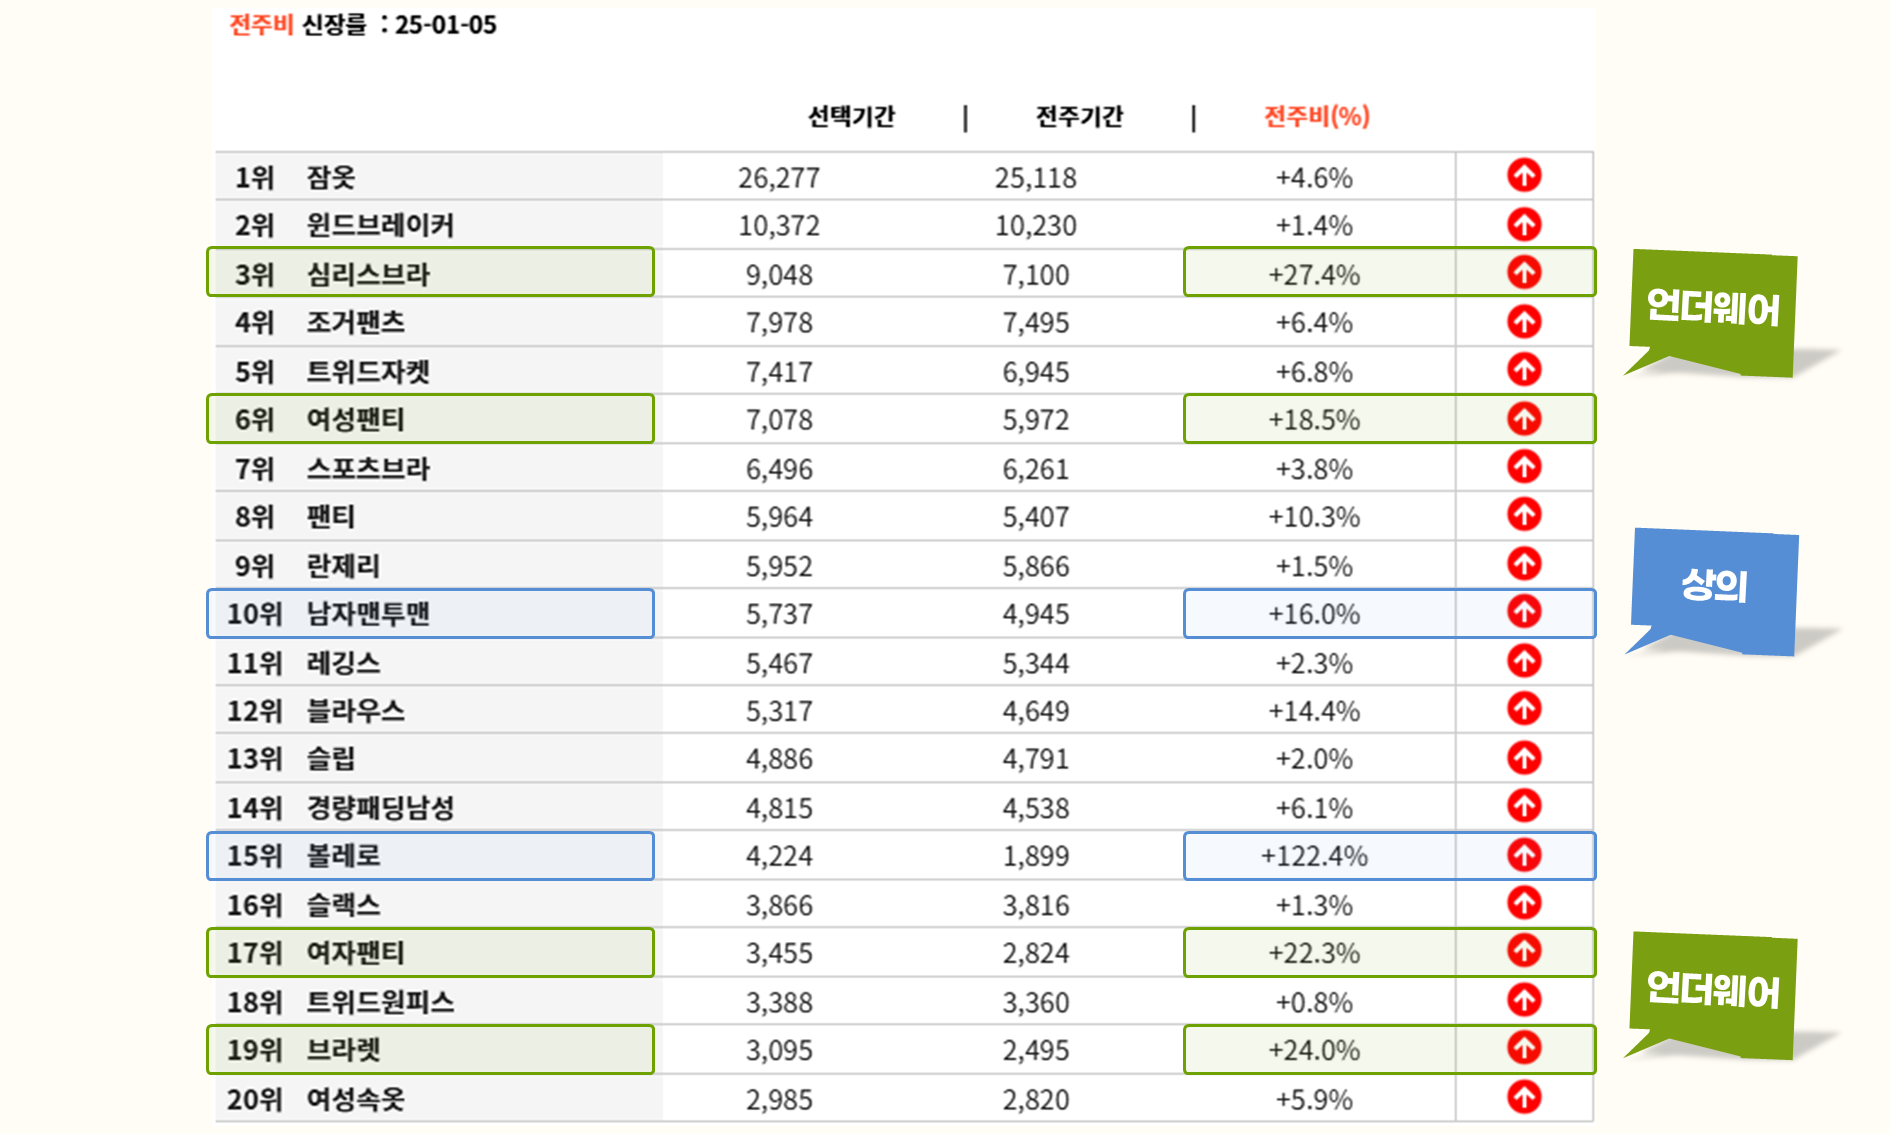Select the 선택기간 column header
The image size is (1890, 1134).
point(851,117)
